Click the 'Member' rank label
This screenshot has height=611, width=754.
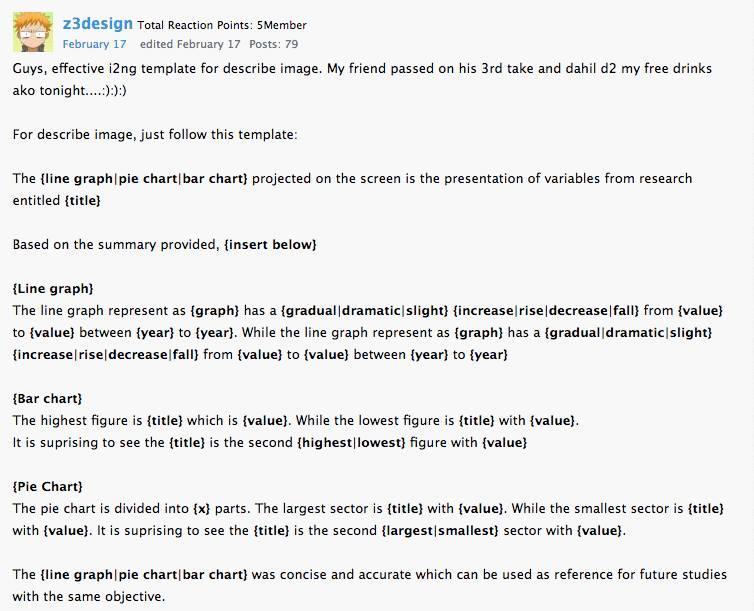[x=290, y=25]
